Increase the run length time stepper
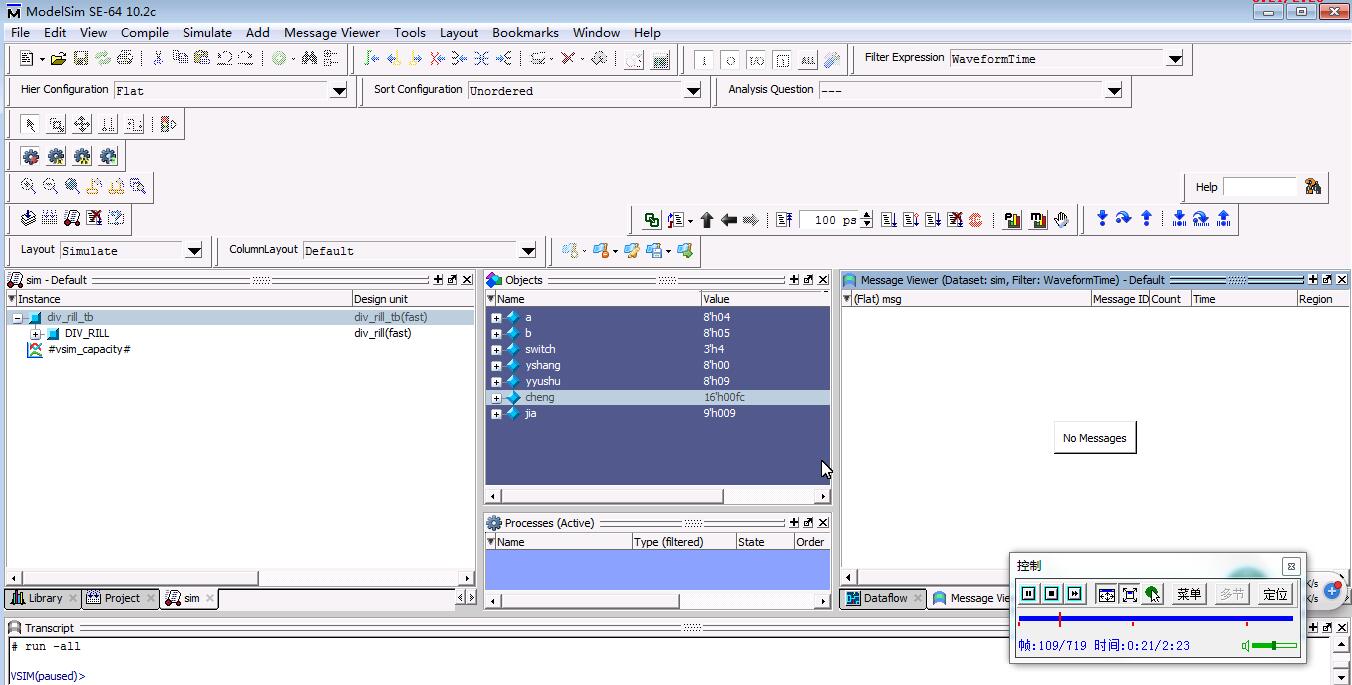 click(867, 215)
